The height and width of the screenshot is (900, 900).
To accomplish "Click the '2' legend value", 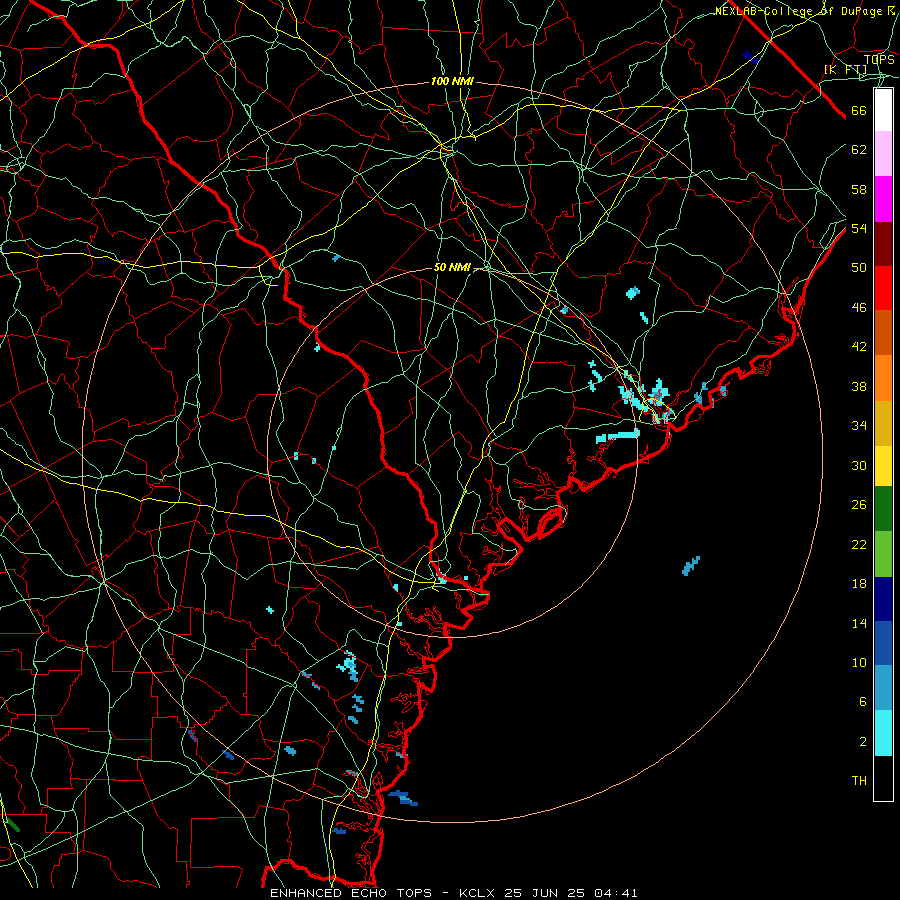I will tap(863, 742).
